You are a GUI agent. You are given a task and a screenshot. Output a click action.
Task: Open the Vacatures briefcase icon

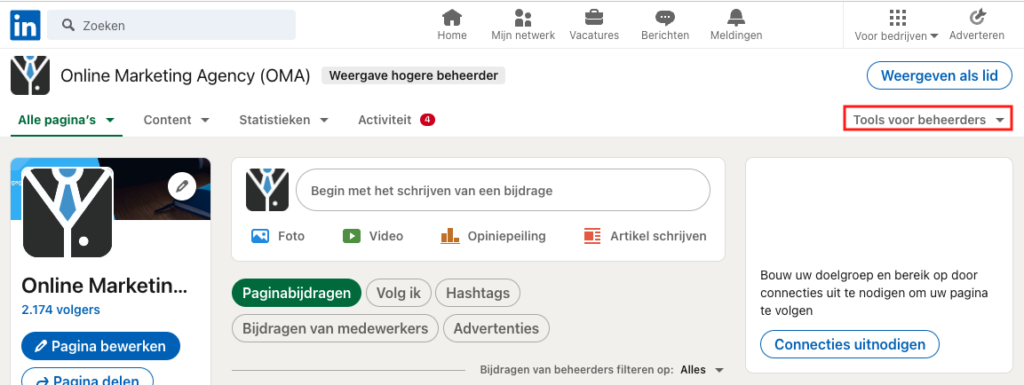(x=594, y=17)
